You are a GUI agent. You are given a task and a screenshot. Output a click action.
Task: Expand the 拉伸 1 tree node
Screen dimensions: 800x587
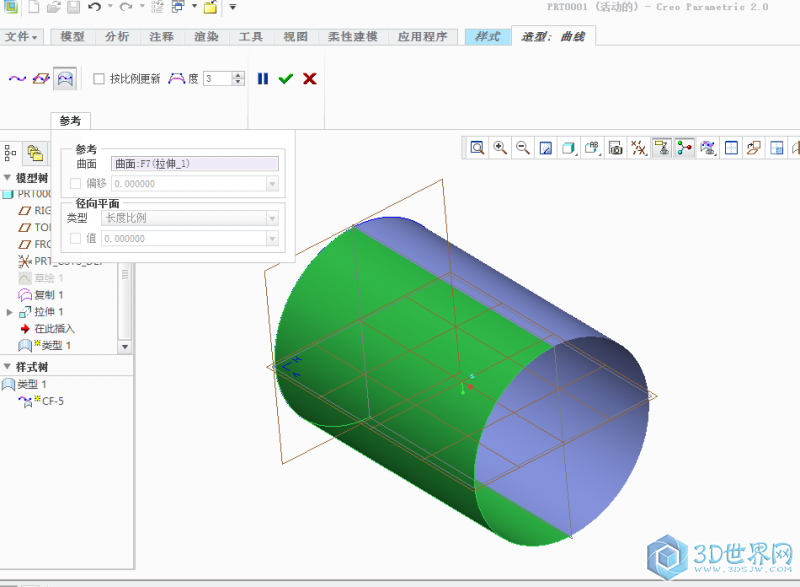(9, 312)
